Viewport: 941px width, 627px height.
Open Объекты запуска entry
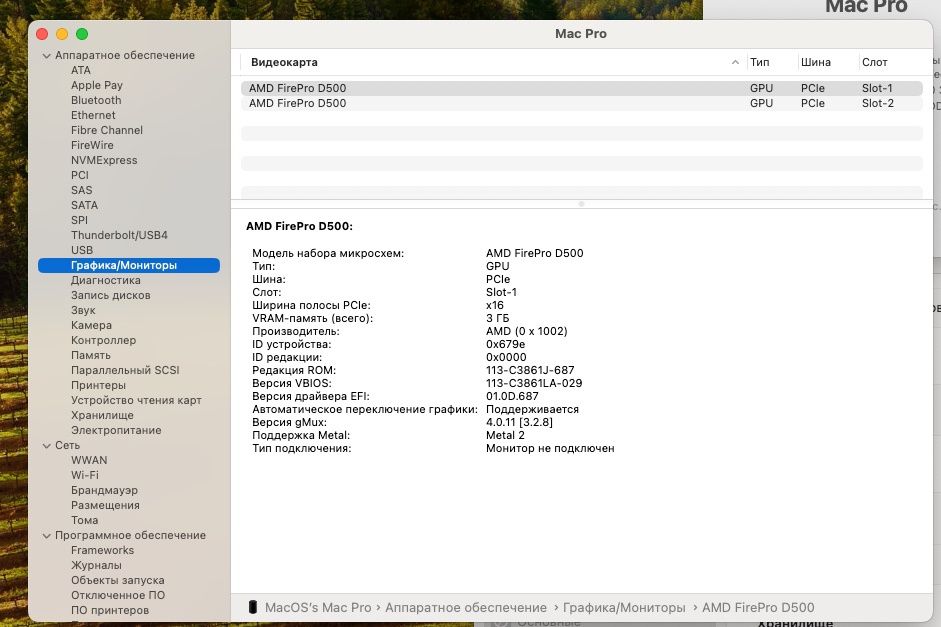click(118, 580)
